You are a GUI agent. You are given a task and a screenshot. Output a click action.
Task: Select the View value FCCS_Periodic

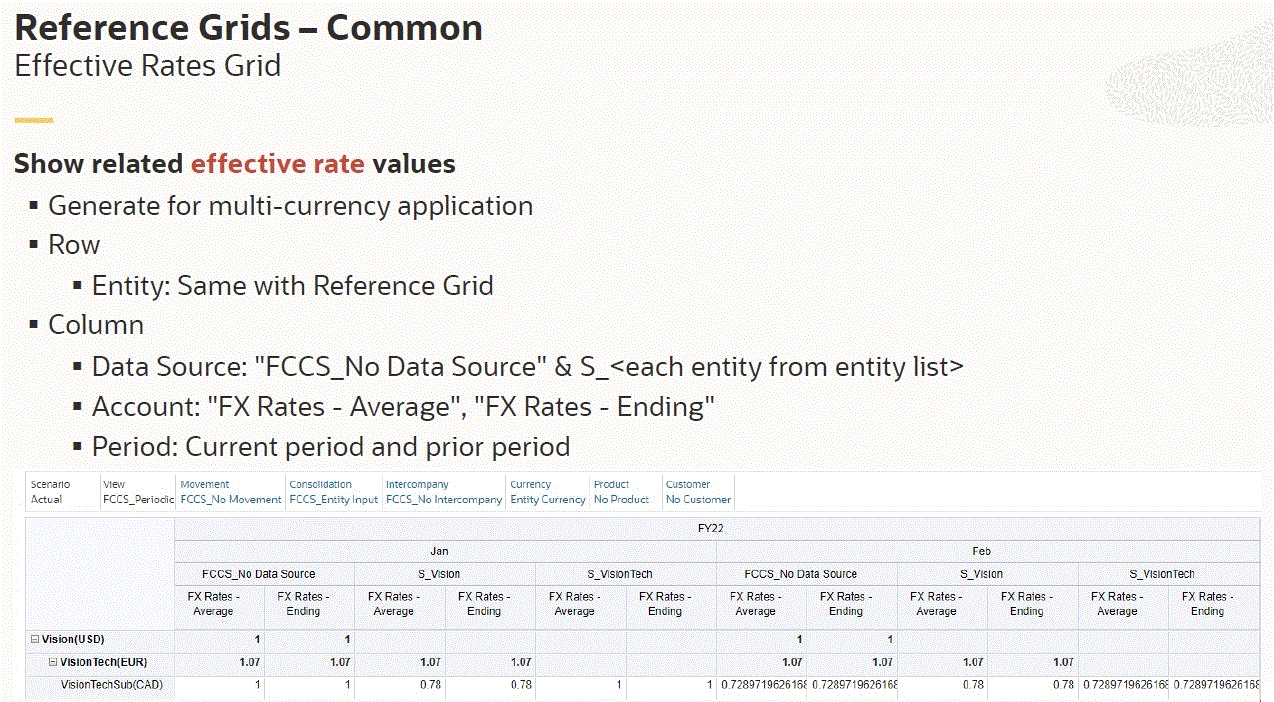tap(139, 499)
